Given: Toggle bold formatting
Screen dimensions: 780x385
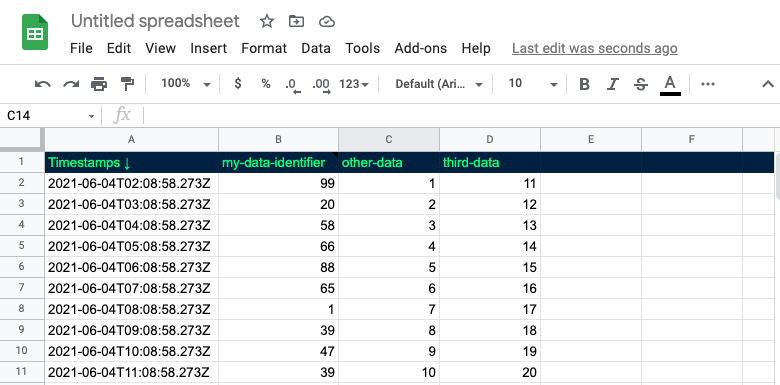Looking at the screenshot, I should click(585, 85).
